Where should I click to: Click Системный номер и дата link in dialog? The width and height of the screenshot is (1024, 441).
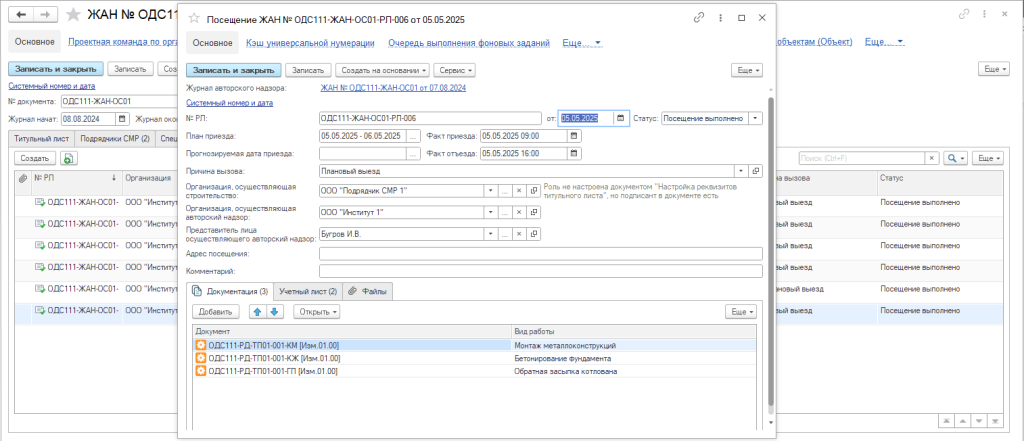(x=229, y=103)
